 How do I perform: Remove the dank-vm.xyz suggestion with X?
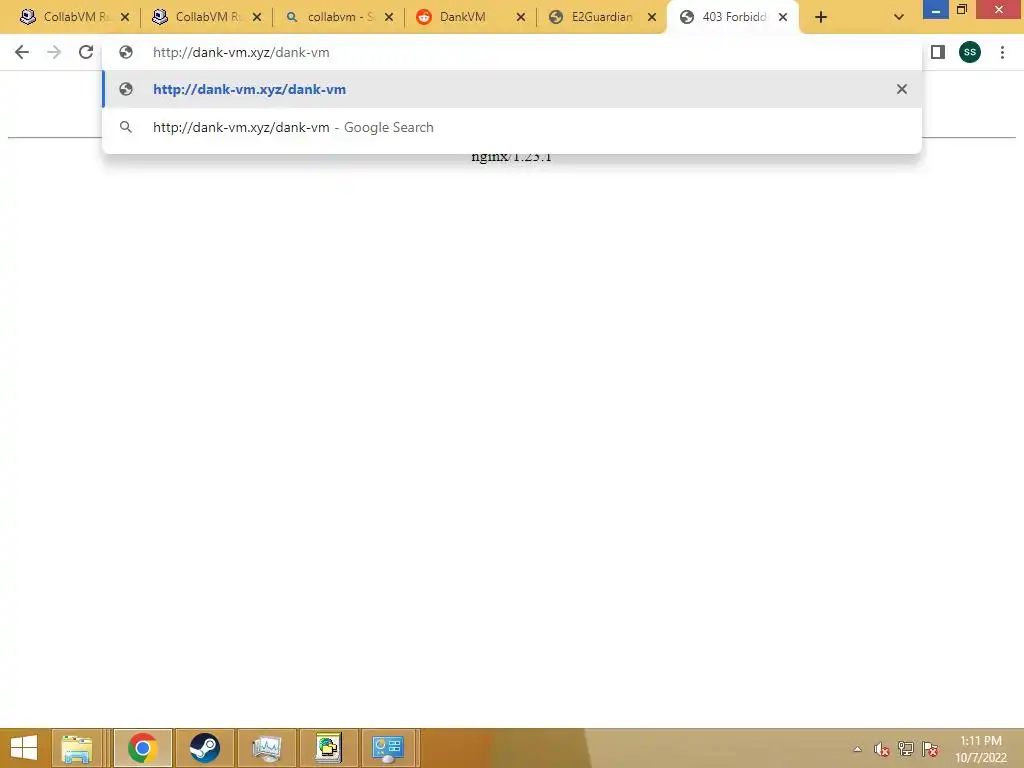902,89
